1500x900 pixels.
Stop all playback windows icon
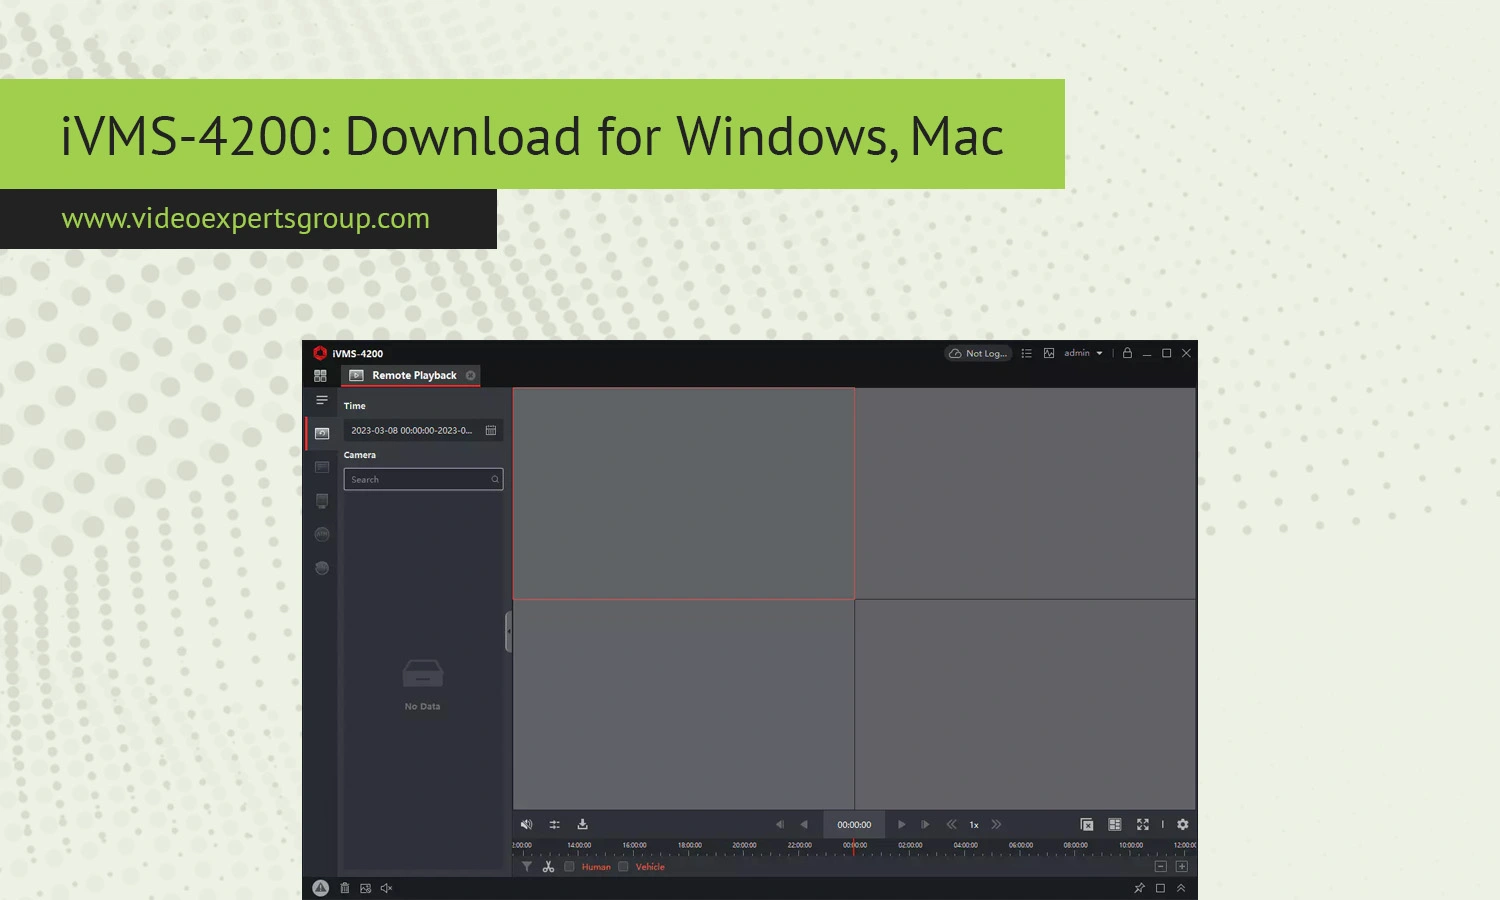pyautogui.click(x=1087, y=825)
